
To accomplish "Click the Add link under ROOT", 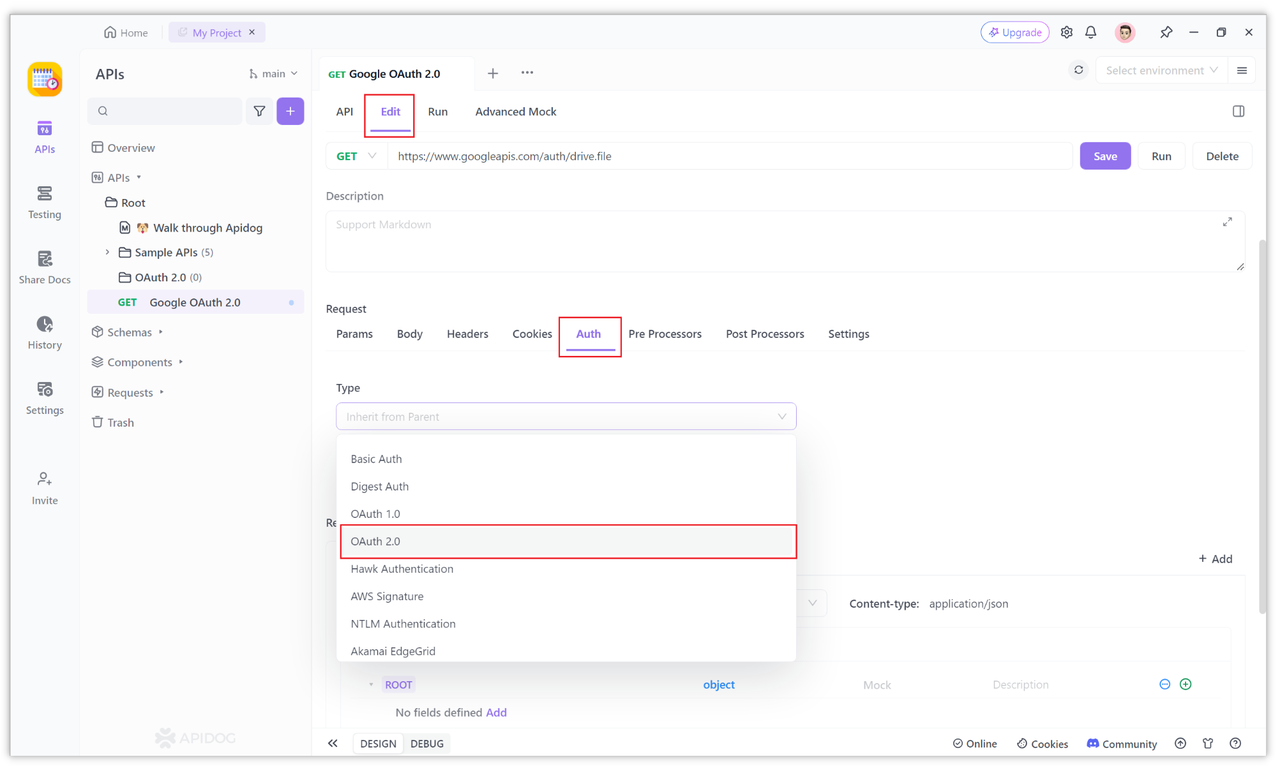I will pyautogui.click(x=496, y=712).
